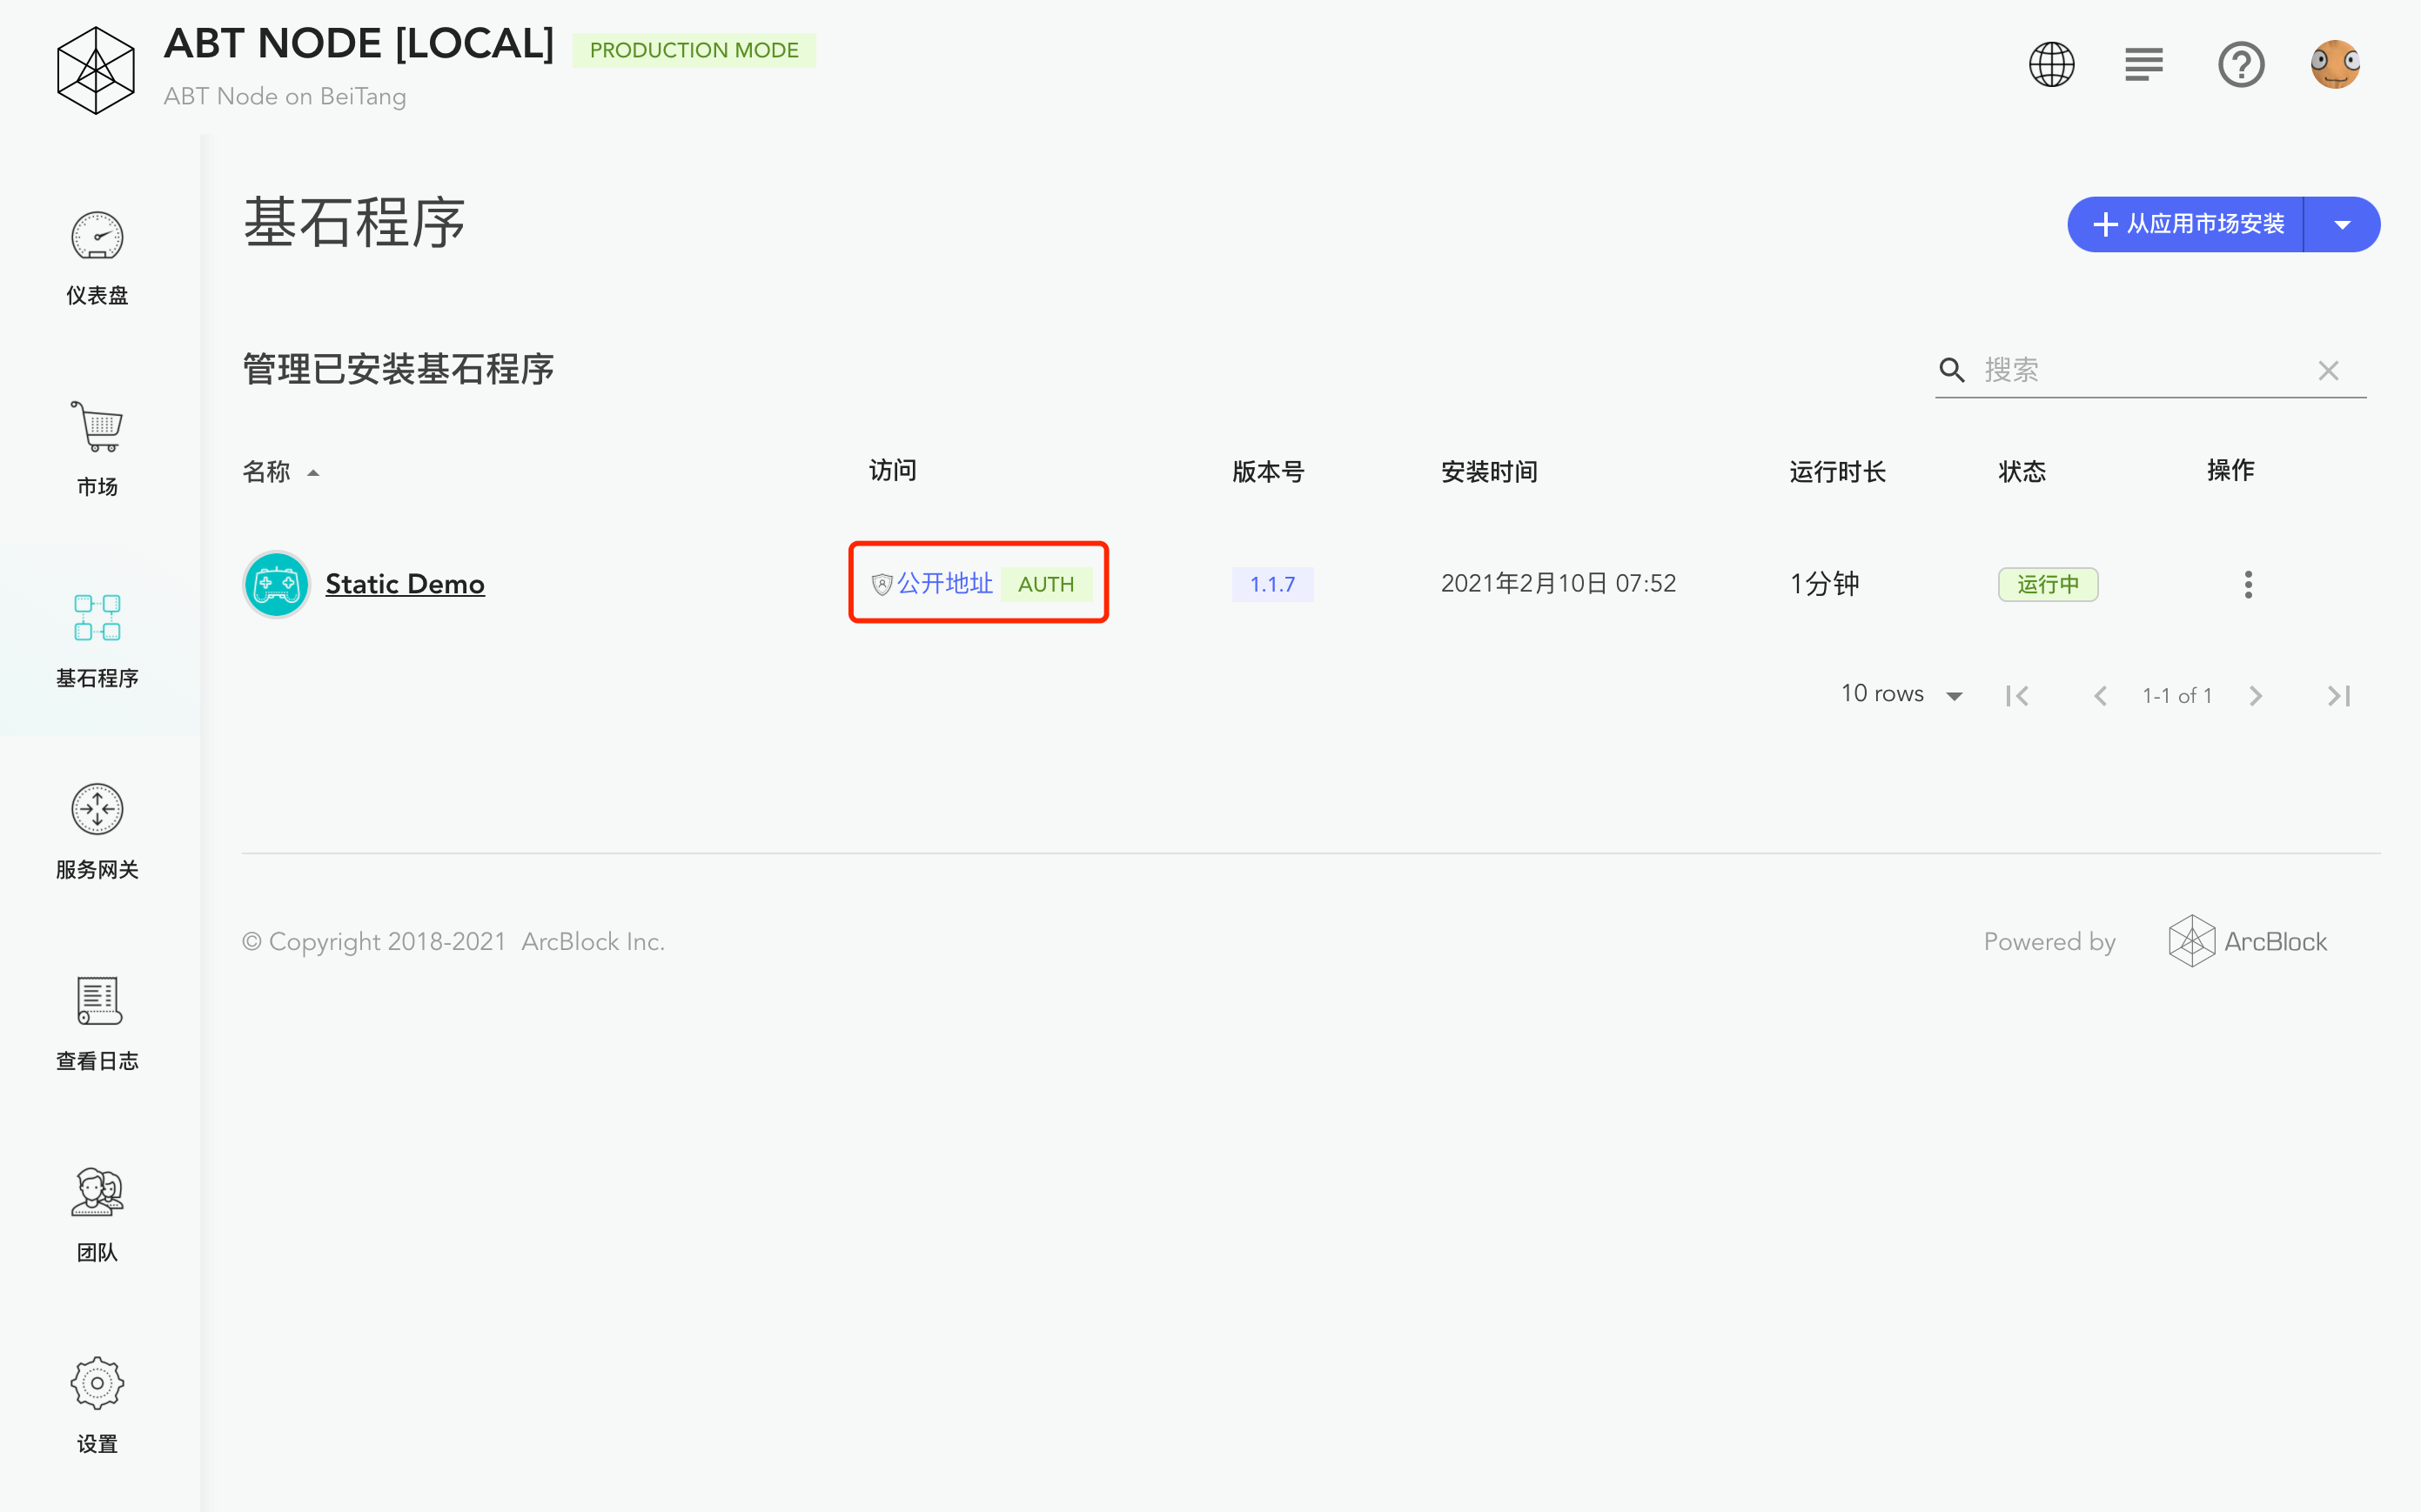Open the globe language selector icon
This screenshot has width=2421, height=1512.
click(2051, 65)
